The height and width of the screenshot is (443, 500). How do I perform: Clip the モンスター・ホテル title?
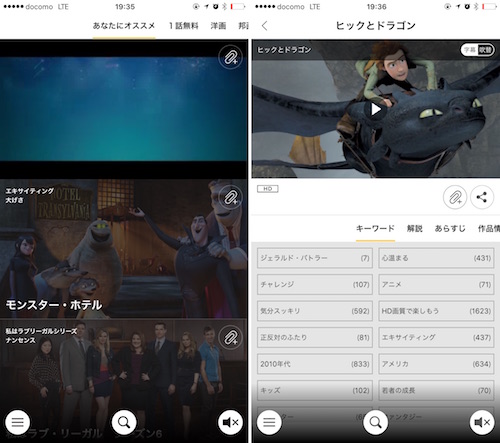click(x=230, y=197)
